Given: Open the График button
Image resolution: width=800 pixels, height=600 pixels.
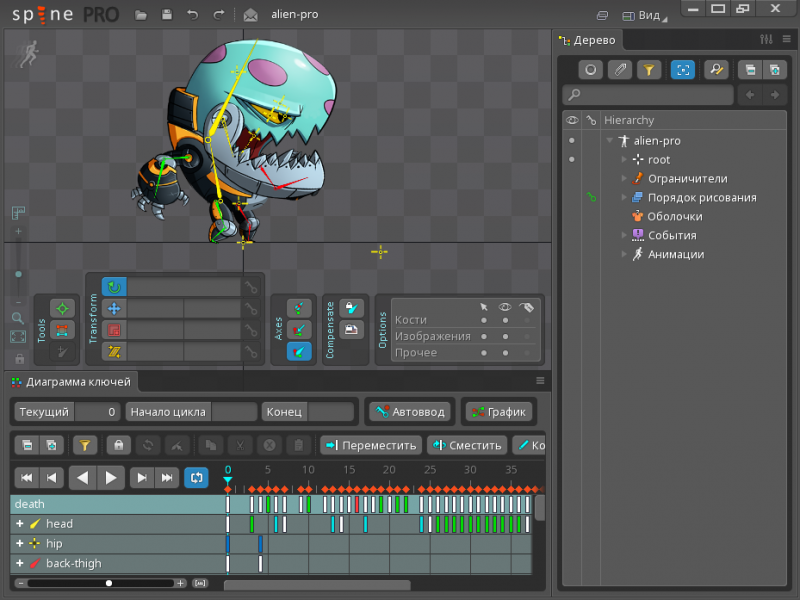Looking at the screenshot, I should (x=498, y=412).
